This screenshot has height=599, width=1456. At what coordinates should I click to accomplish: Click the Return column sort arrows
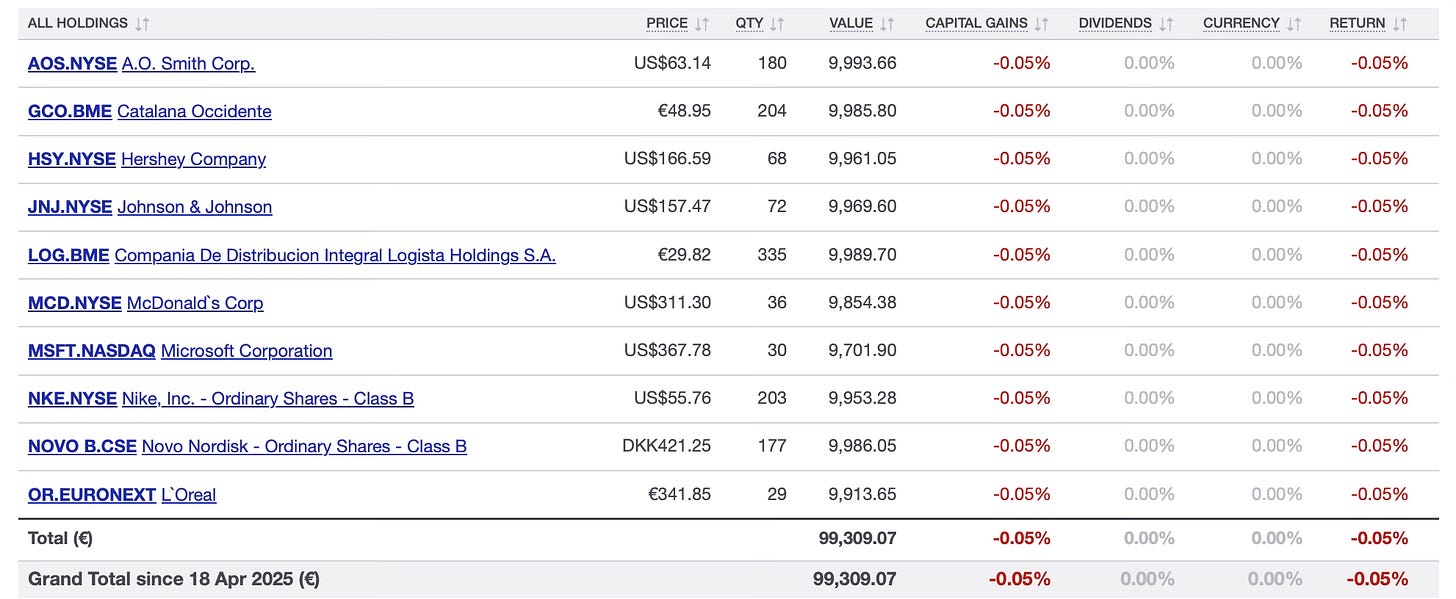coord(1399,23)
